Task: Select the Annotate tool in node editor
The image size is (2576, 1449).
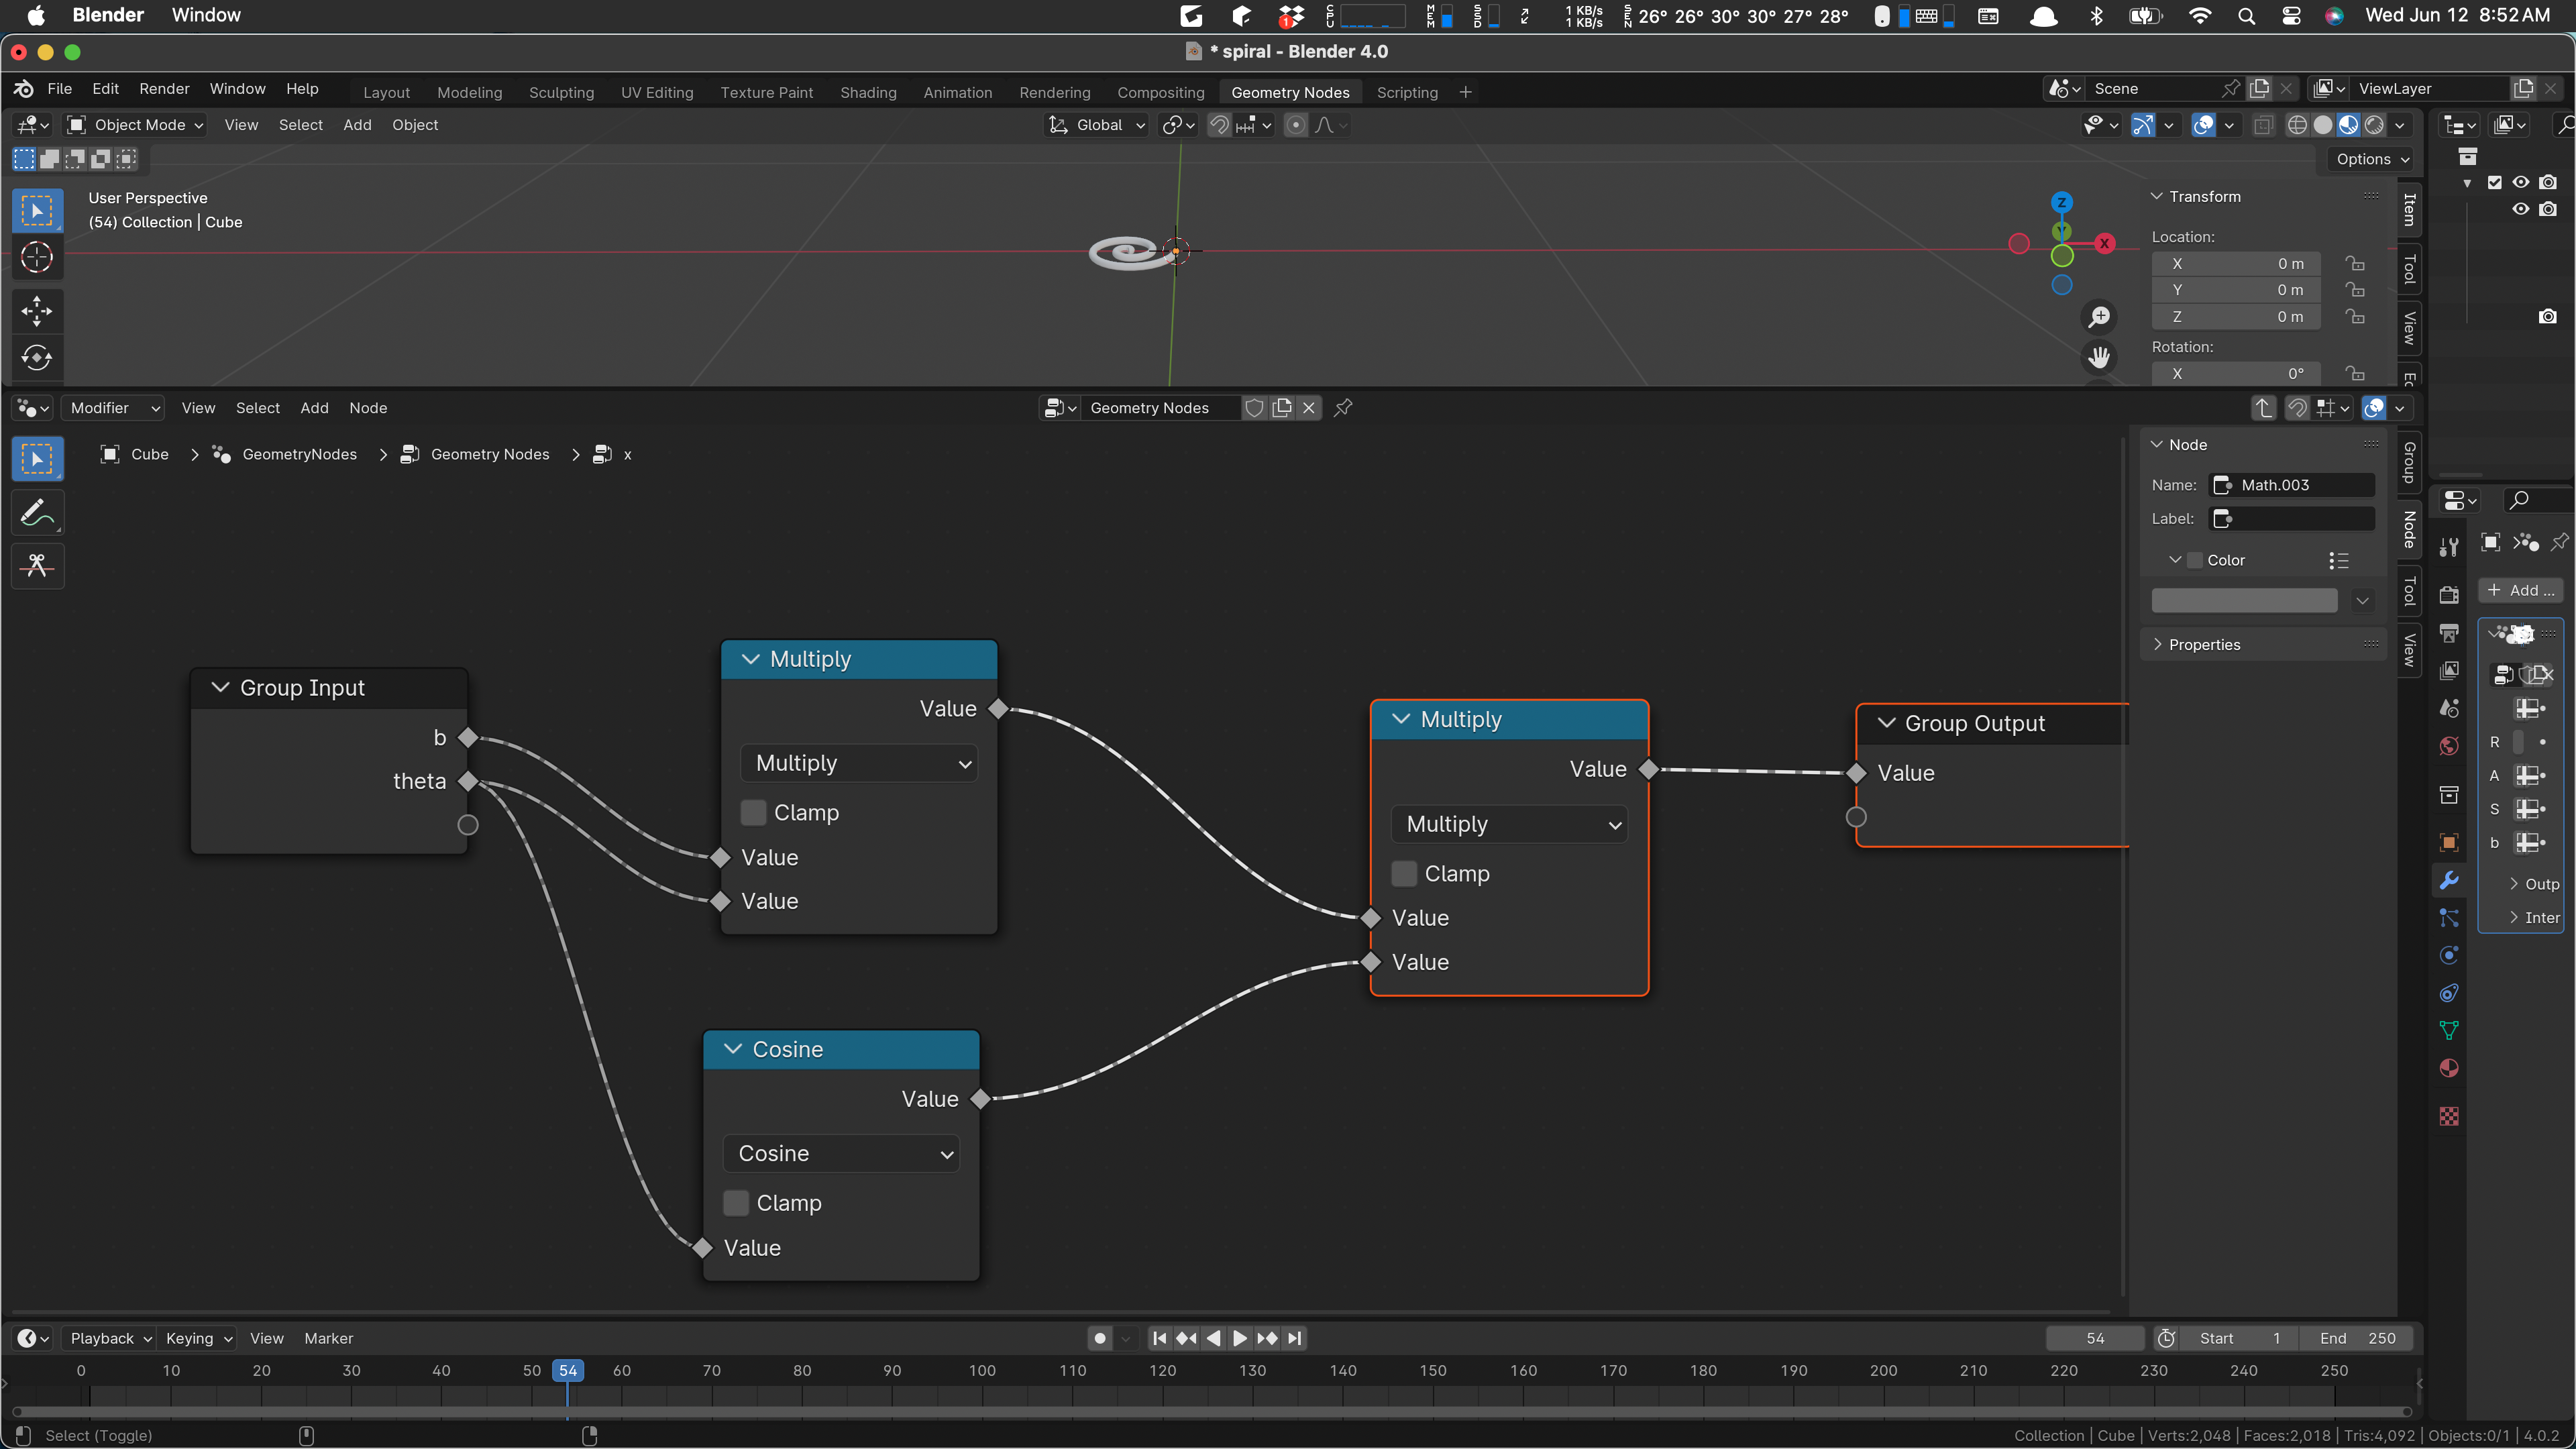Action: point(37,513)
